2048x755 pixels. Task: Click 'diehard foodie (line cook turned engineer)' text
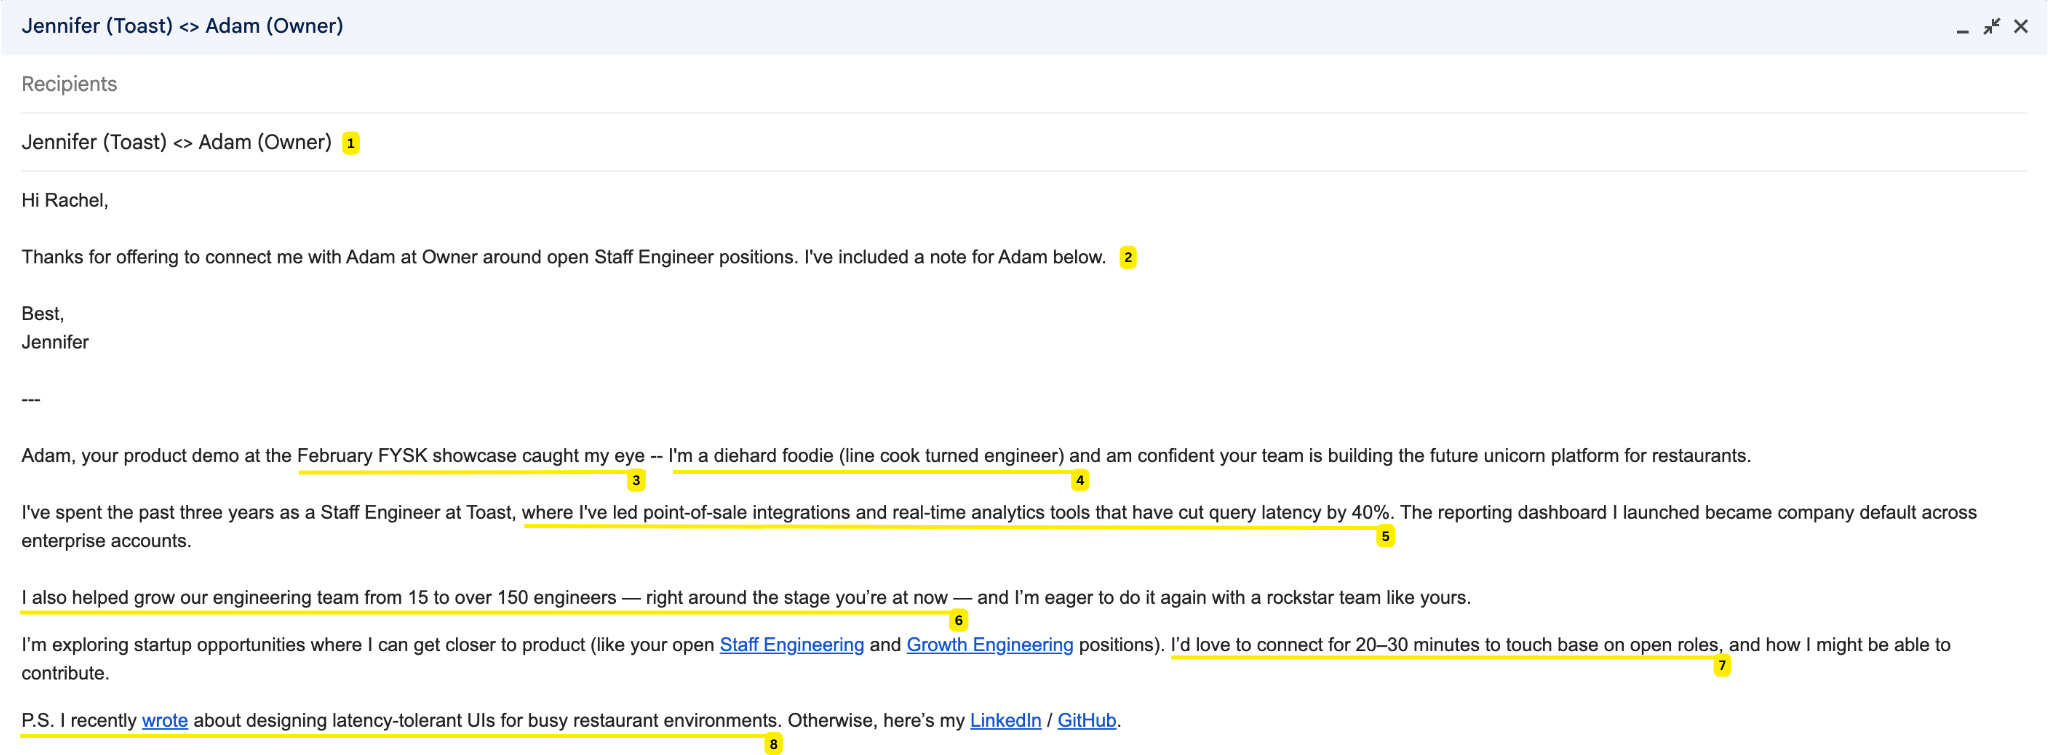(x=889, y=456)
